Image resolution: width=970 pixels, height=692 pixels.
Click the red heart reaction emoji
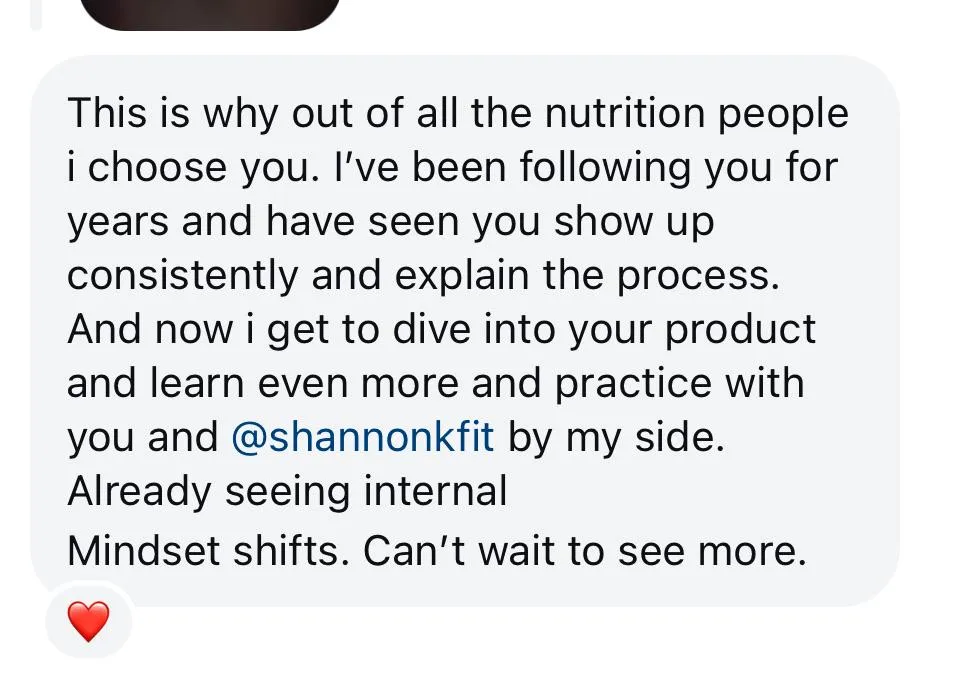[x=88, y=620]
